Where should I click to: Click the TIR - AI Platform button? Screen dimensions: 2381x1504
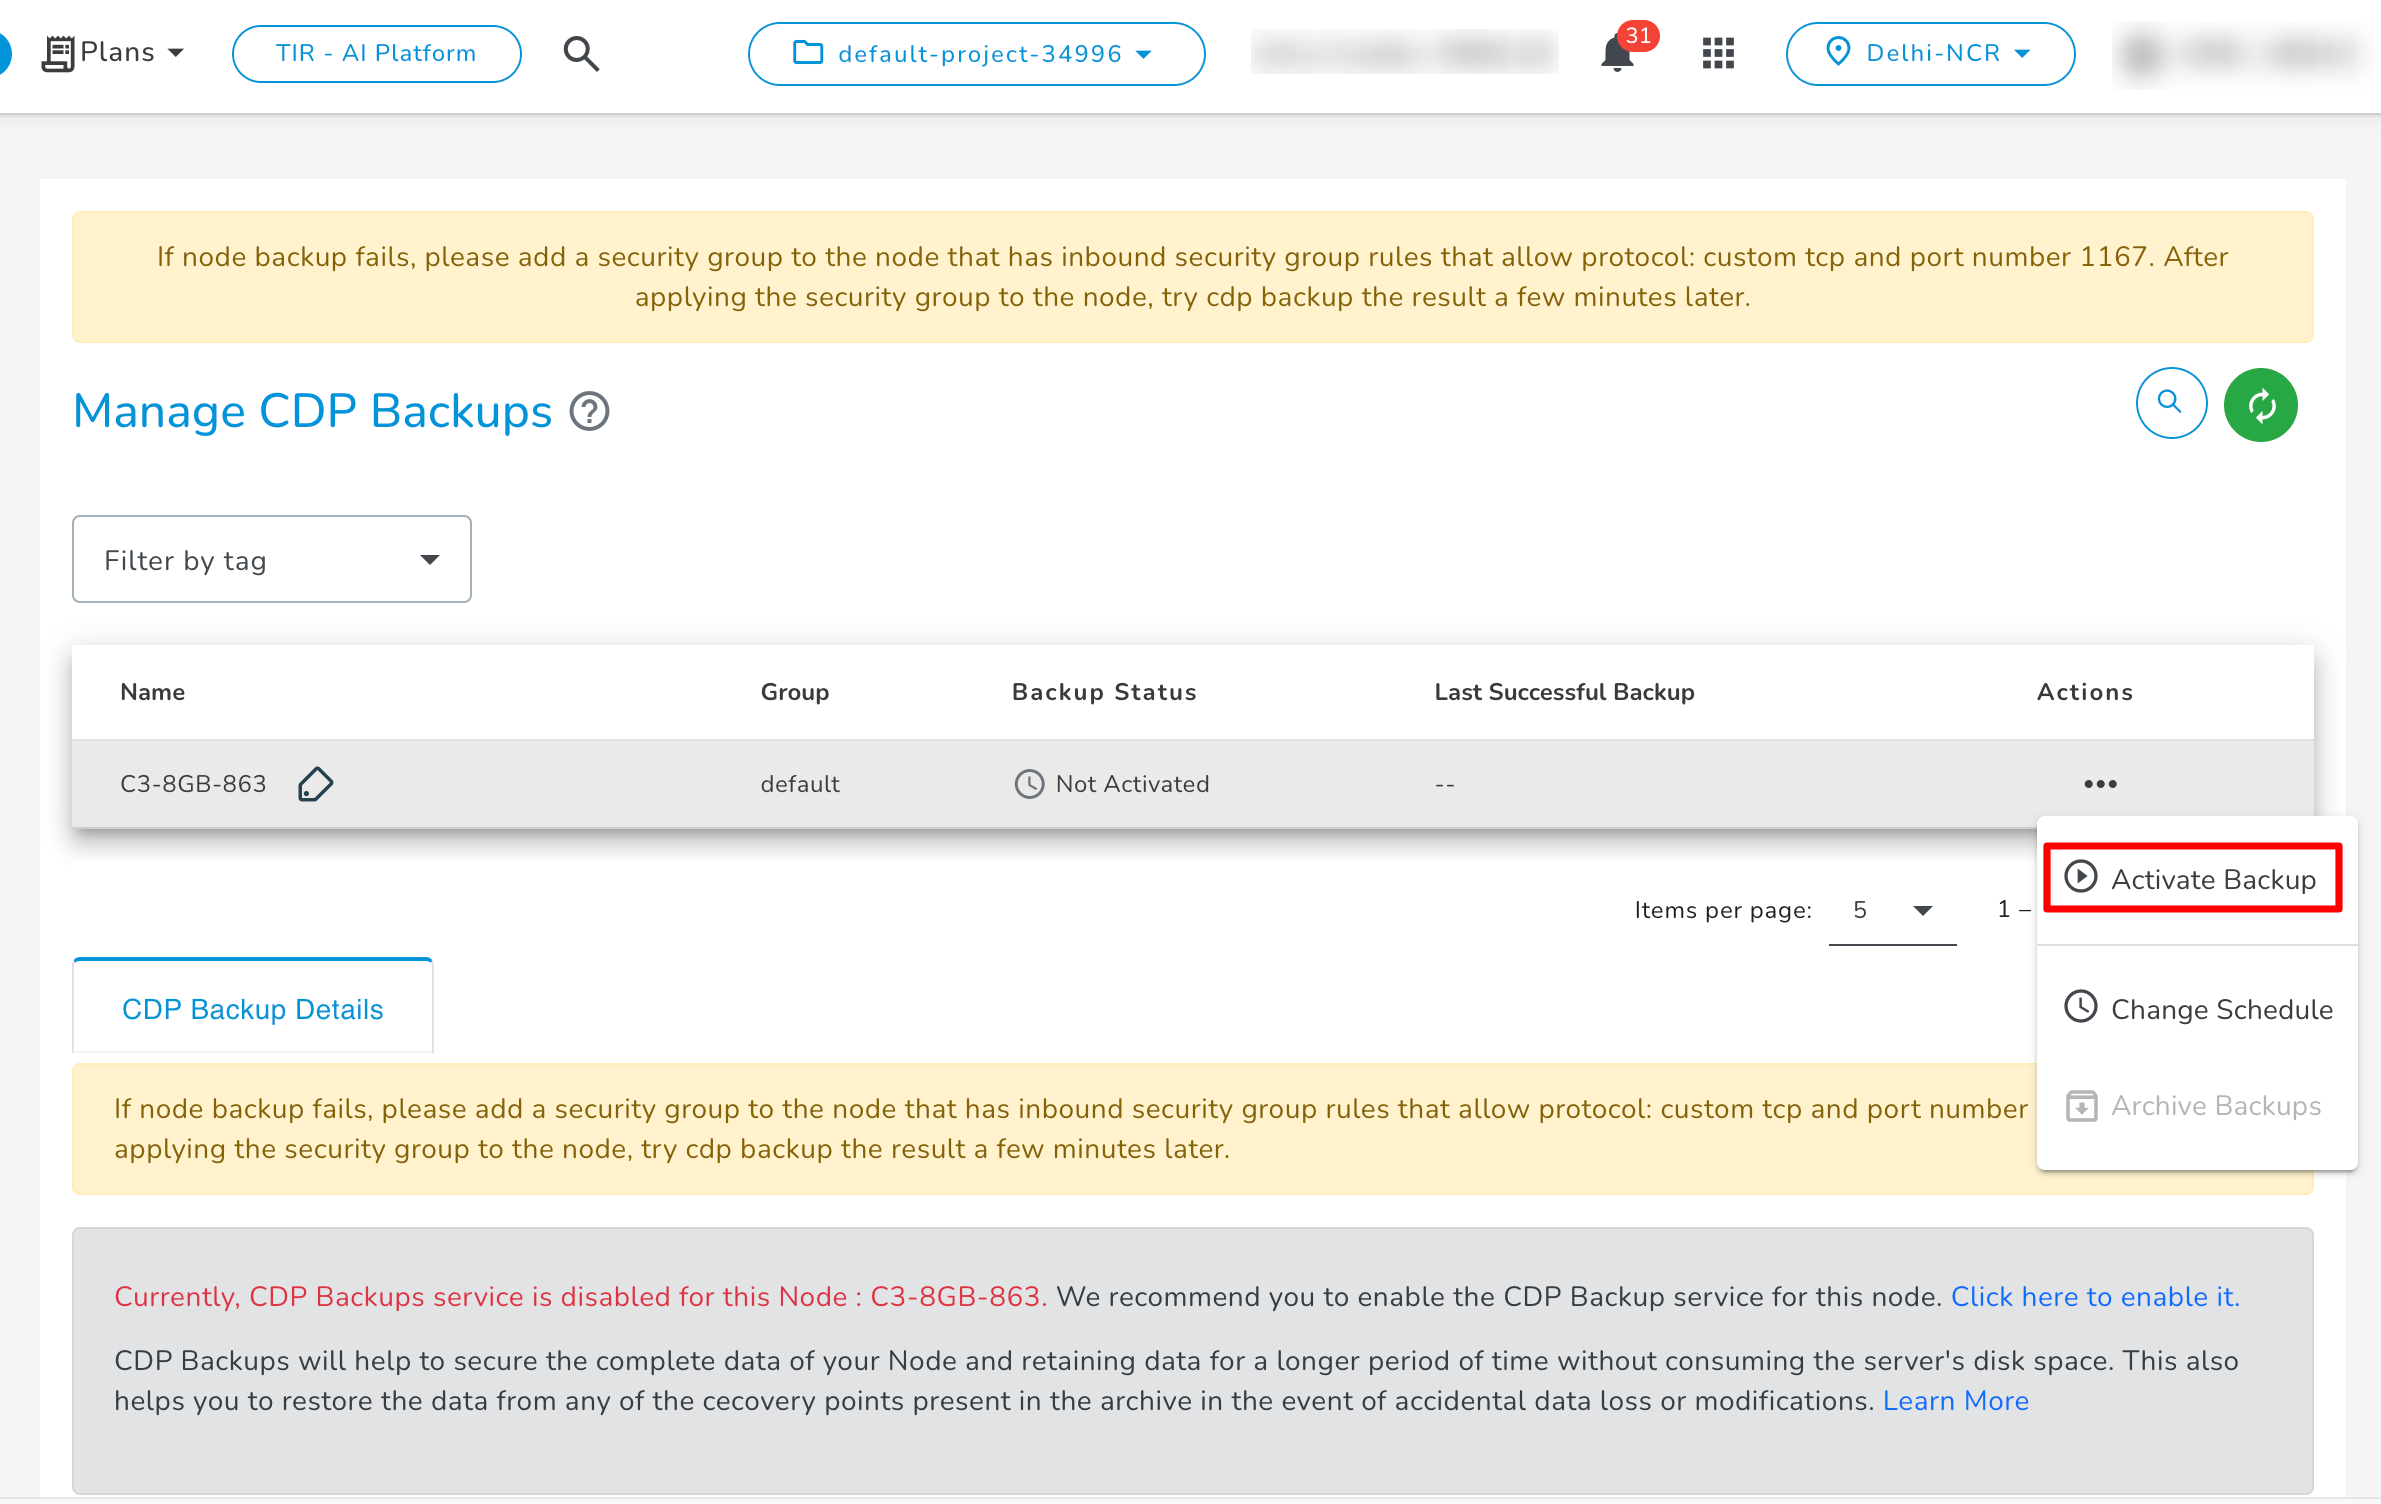376,53
